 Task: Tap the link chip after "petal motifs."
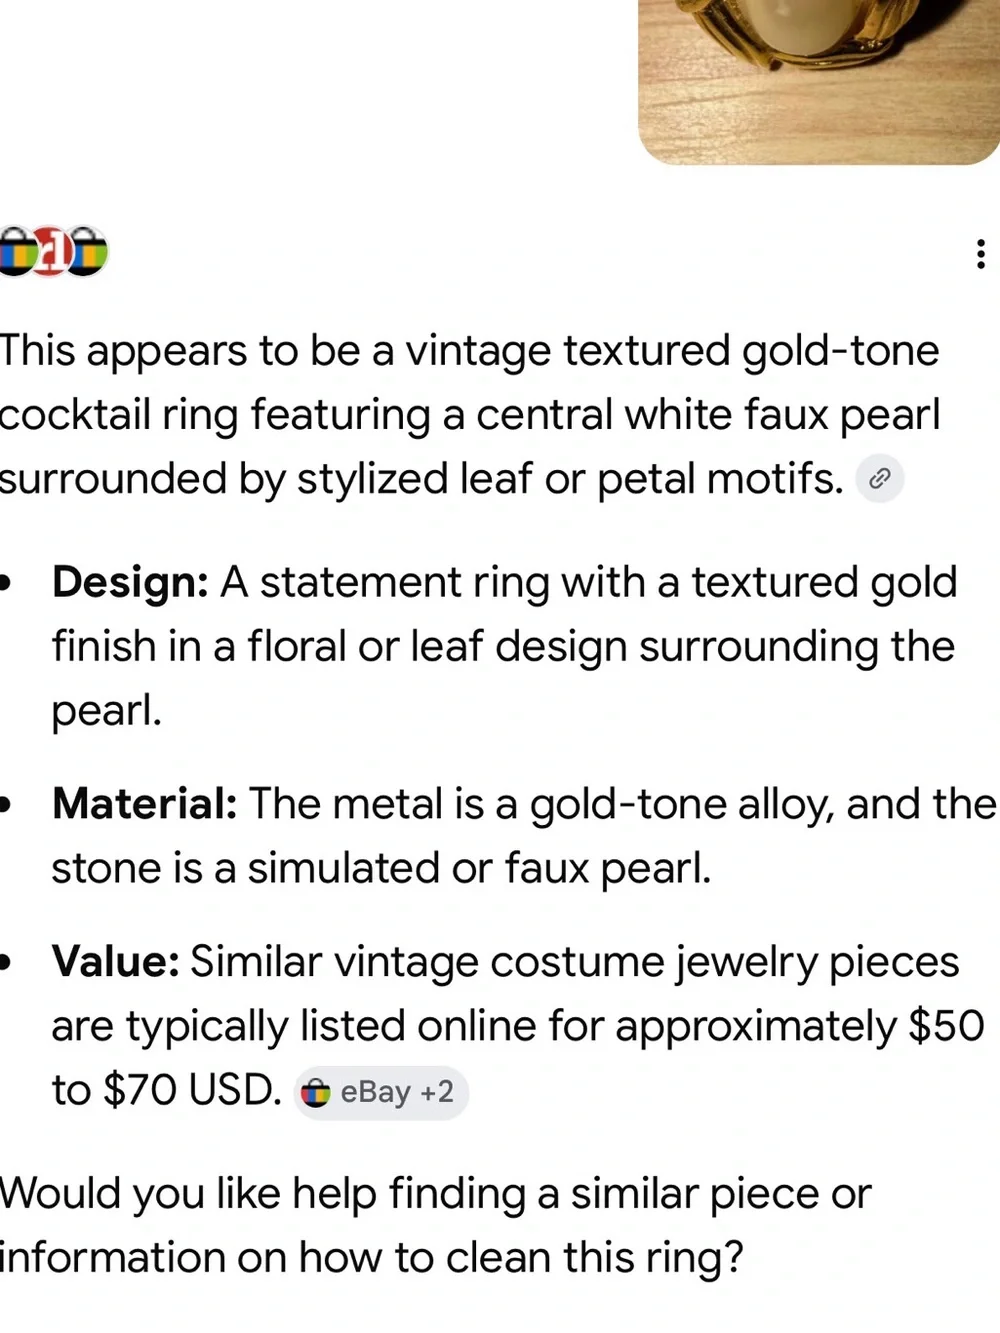tap(880, 479)
